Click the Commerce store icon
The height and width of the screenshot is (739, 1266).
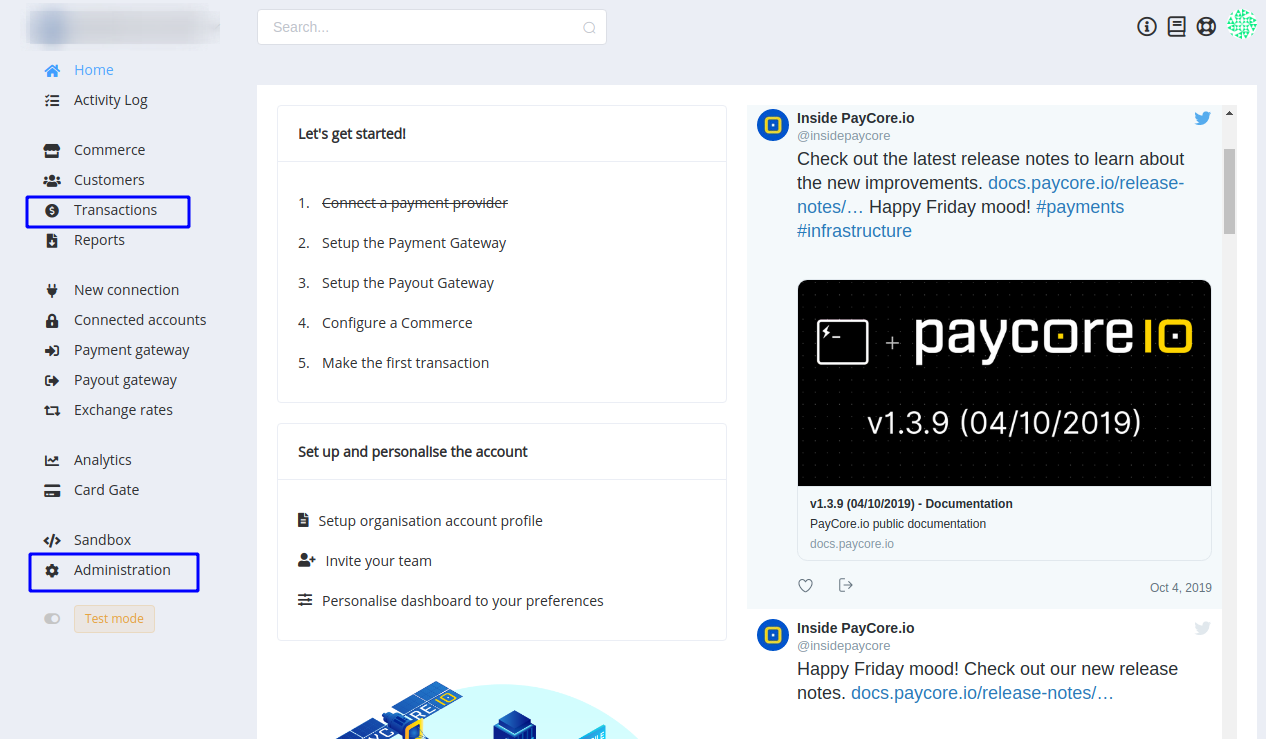click(x=52, y=151)
